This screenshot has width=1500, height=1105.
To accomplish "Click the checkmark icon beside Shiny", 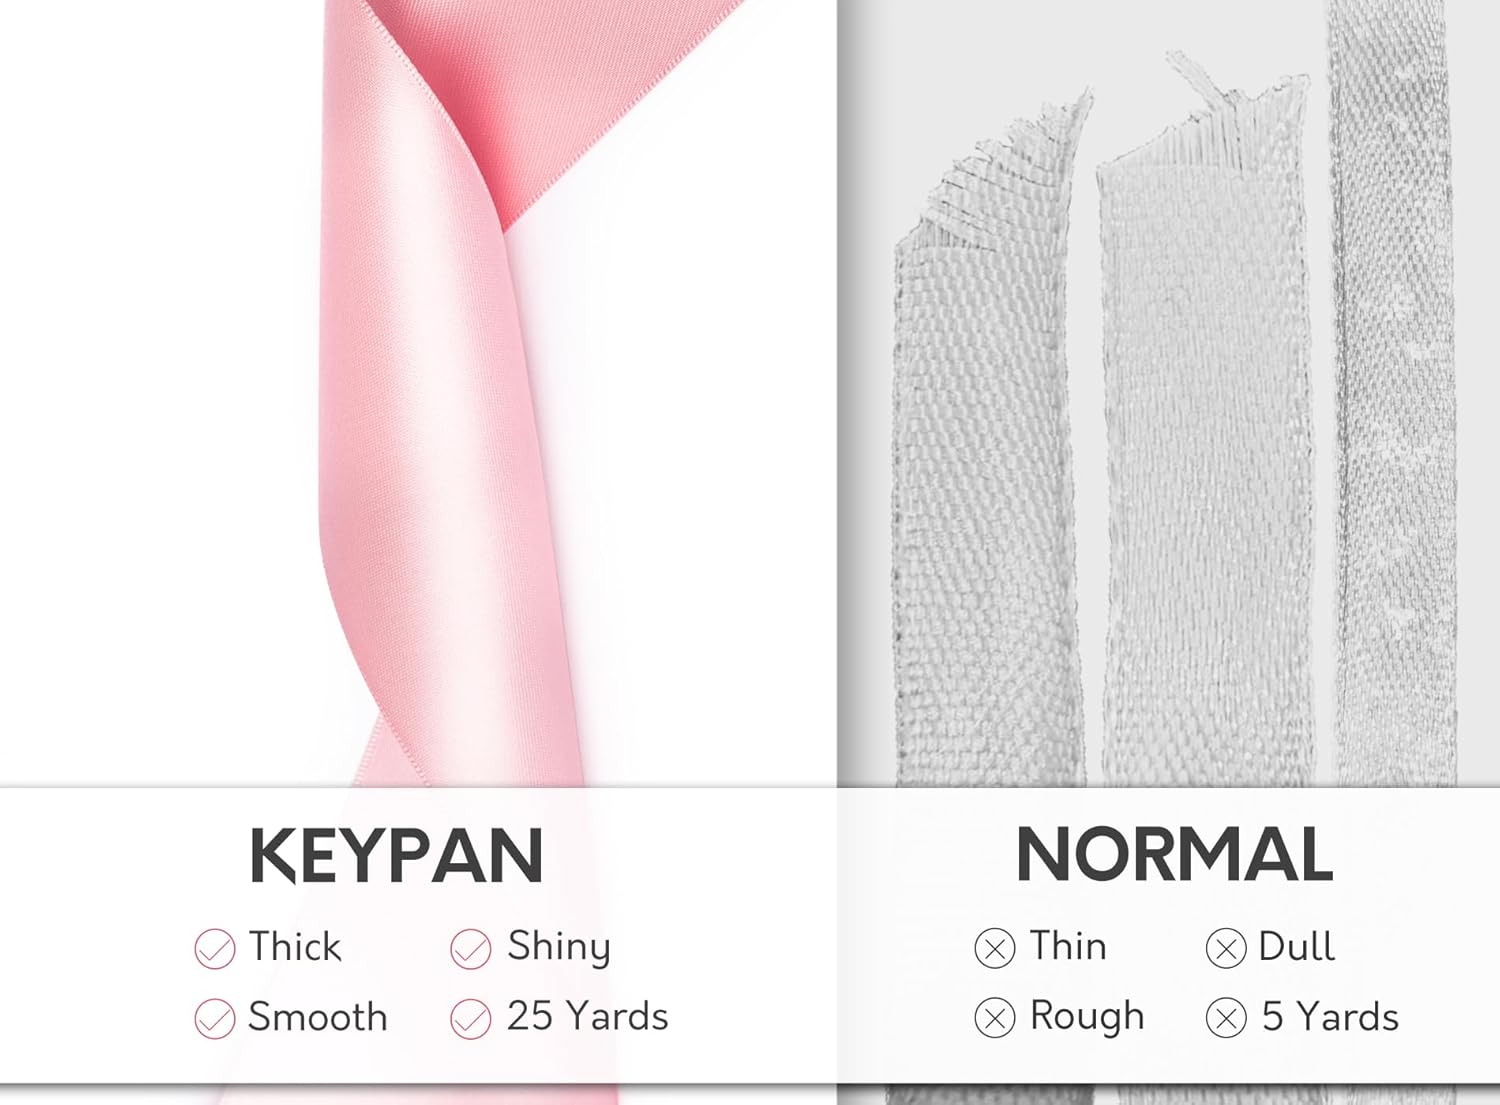I will [x=470, y=949].
